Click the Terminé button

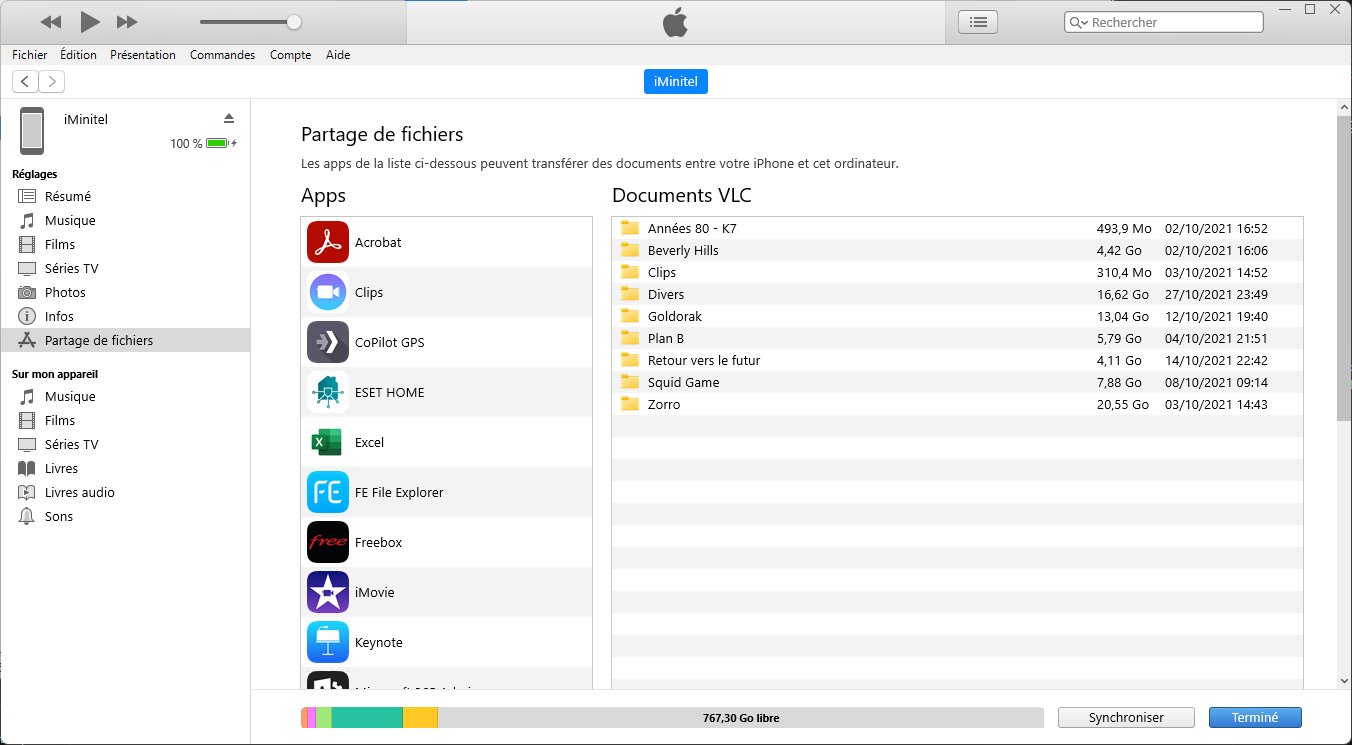coord(1255,718)
